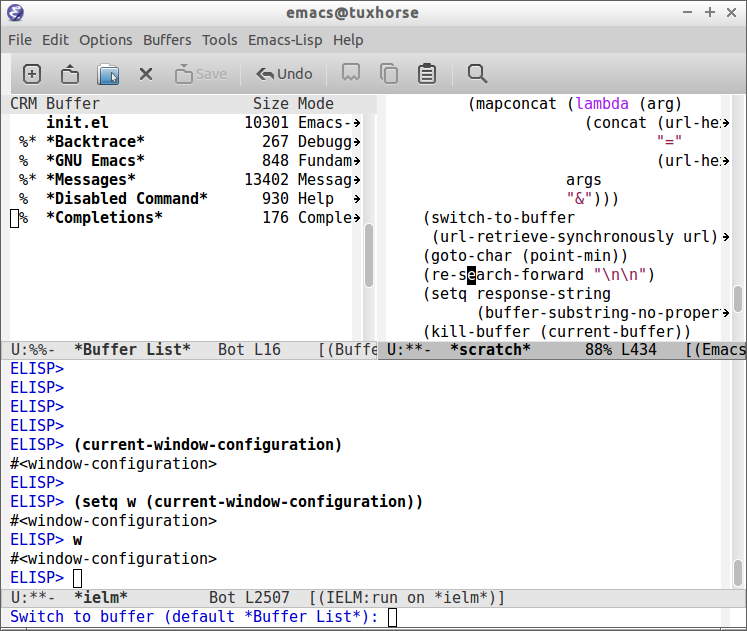Click the kill-buffer code line
Viewport: 747px width, 631px height.
(557, 332)
